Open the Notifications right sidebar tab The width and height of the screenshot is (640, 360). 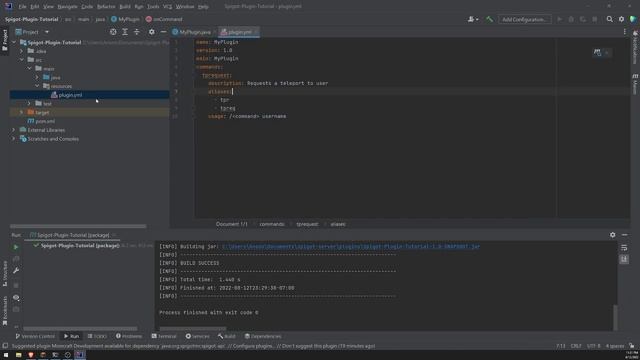(635, 47)
